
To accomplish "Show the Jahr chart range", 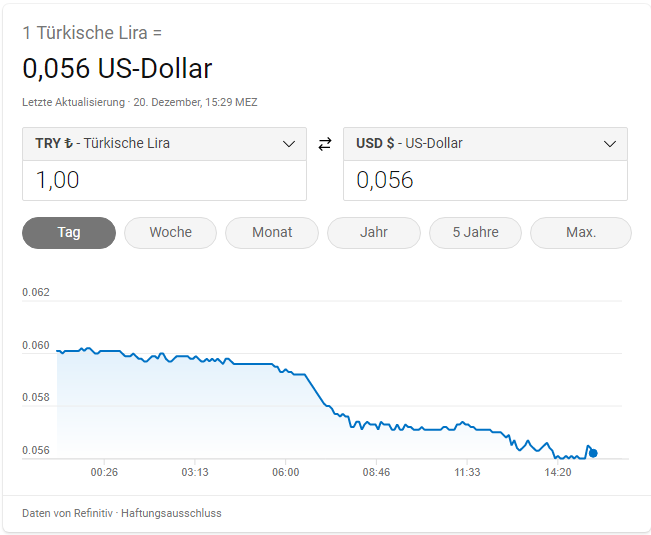I will coord(374,232).
